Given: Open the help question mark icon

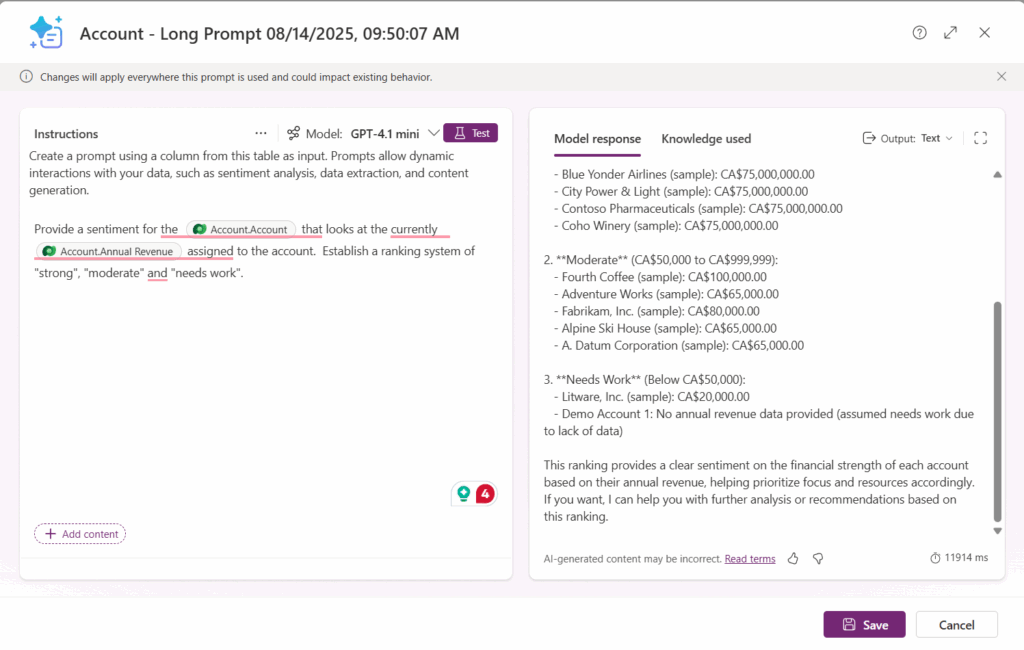Looking at the screenshot, I should 920,33.
